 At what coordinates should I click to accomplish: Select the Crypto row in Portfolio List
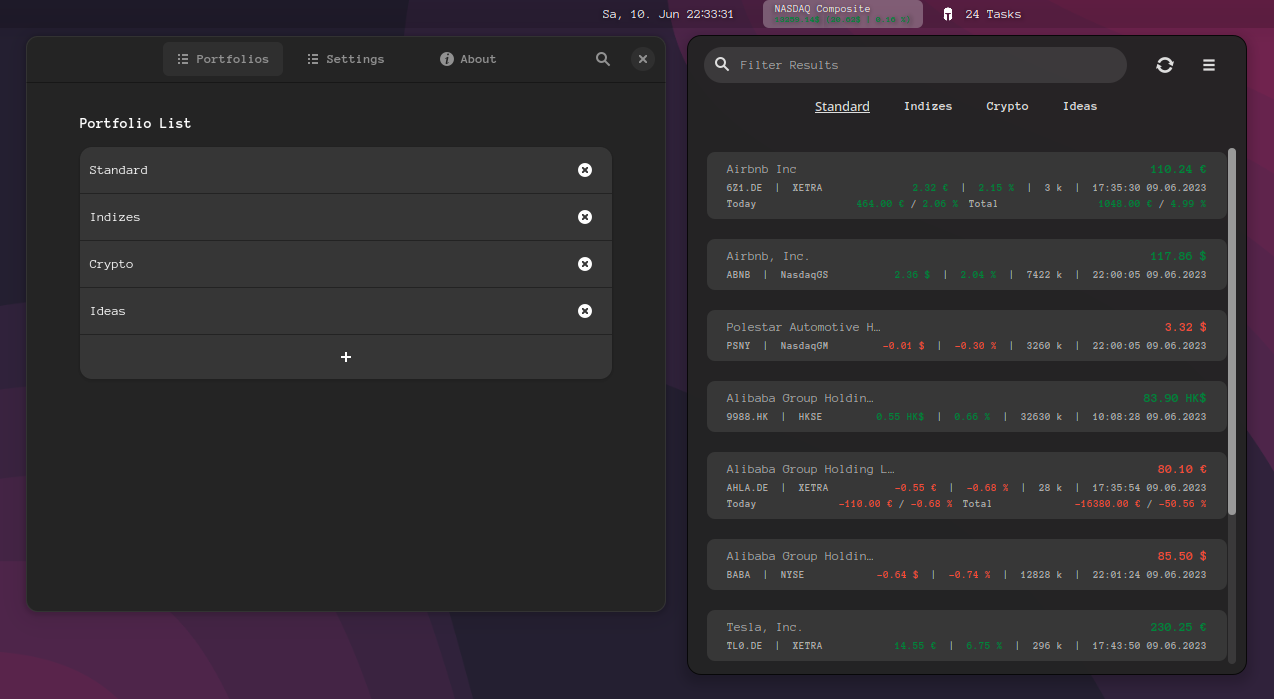click(x=346, y=264)
